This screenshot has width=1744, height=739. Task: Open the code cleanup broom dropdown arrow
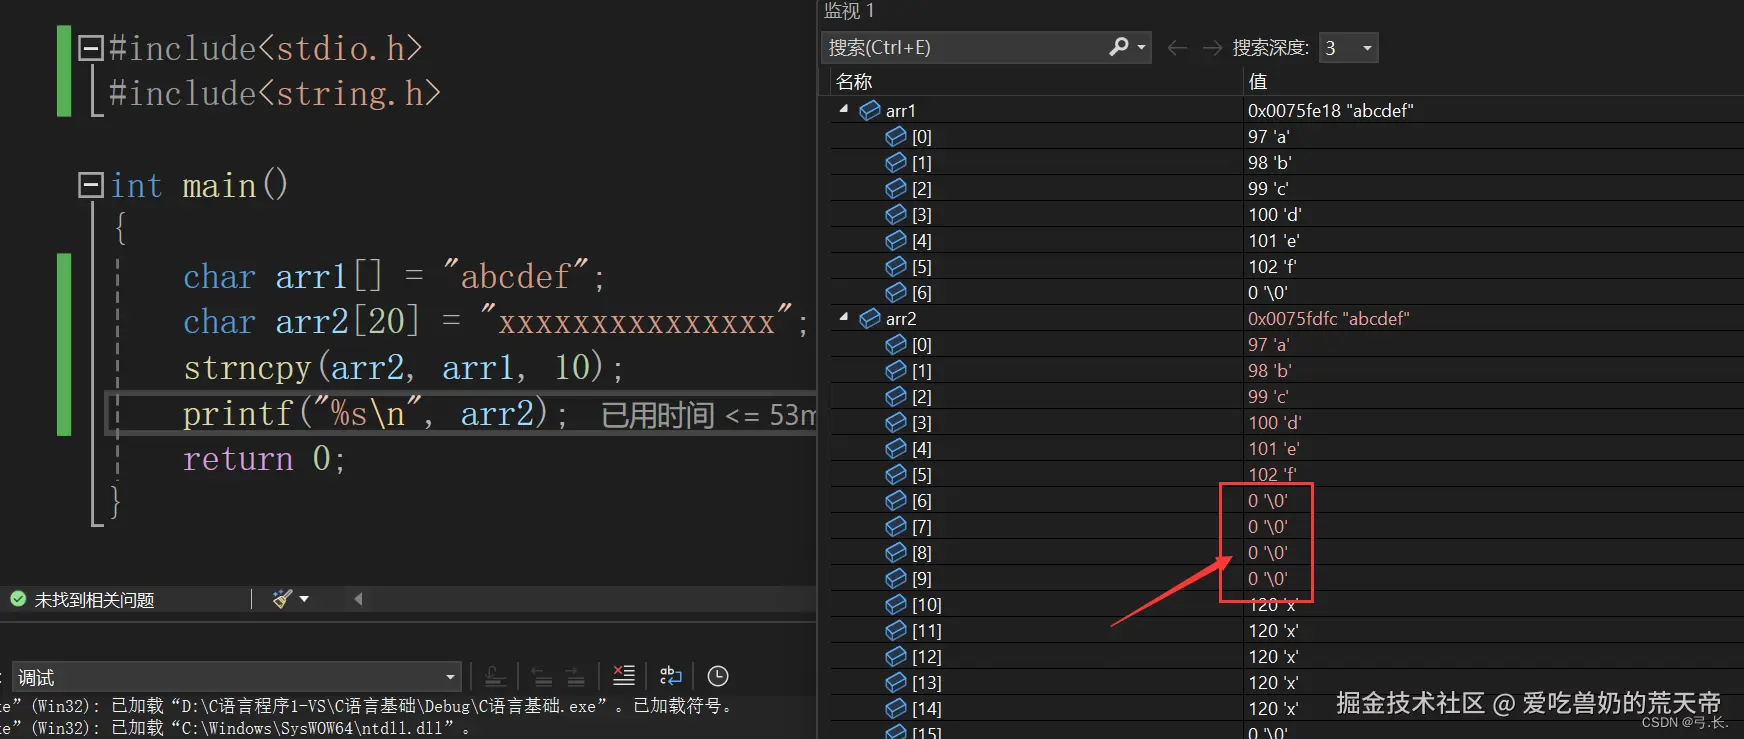click(304, 599)
